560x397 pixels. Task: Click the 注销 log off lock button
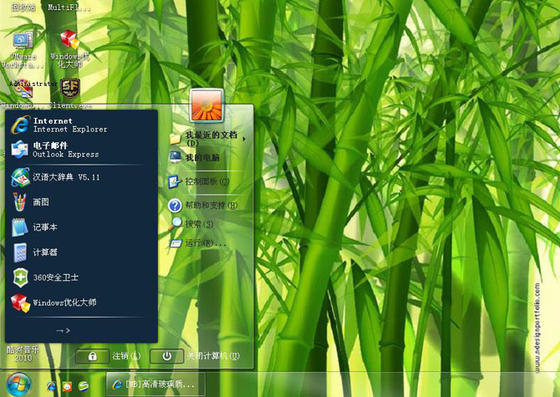92,356
